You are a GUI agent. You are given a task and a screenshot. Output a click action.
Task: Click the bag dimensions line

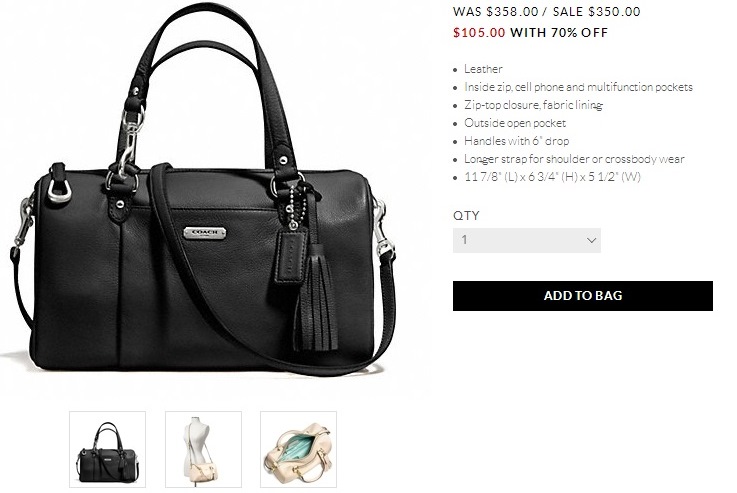(552, 177)
